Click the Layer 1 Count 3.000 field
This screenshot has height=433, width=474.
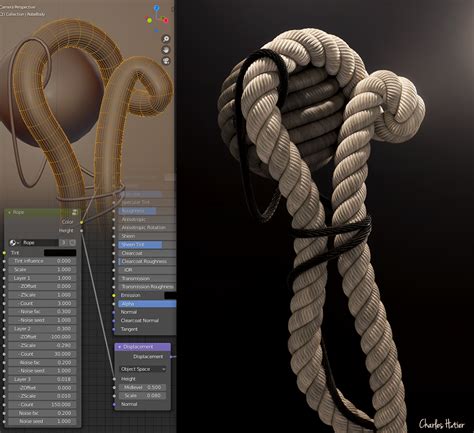click(42, 303)
